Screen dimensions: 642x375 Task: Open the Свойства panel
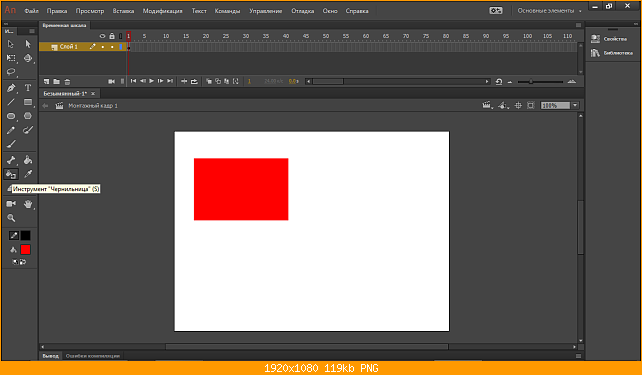coord(609,39)
